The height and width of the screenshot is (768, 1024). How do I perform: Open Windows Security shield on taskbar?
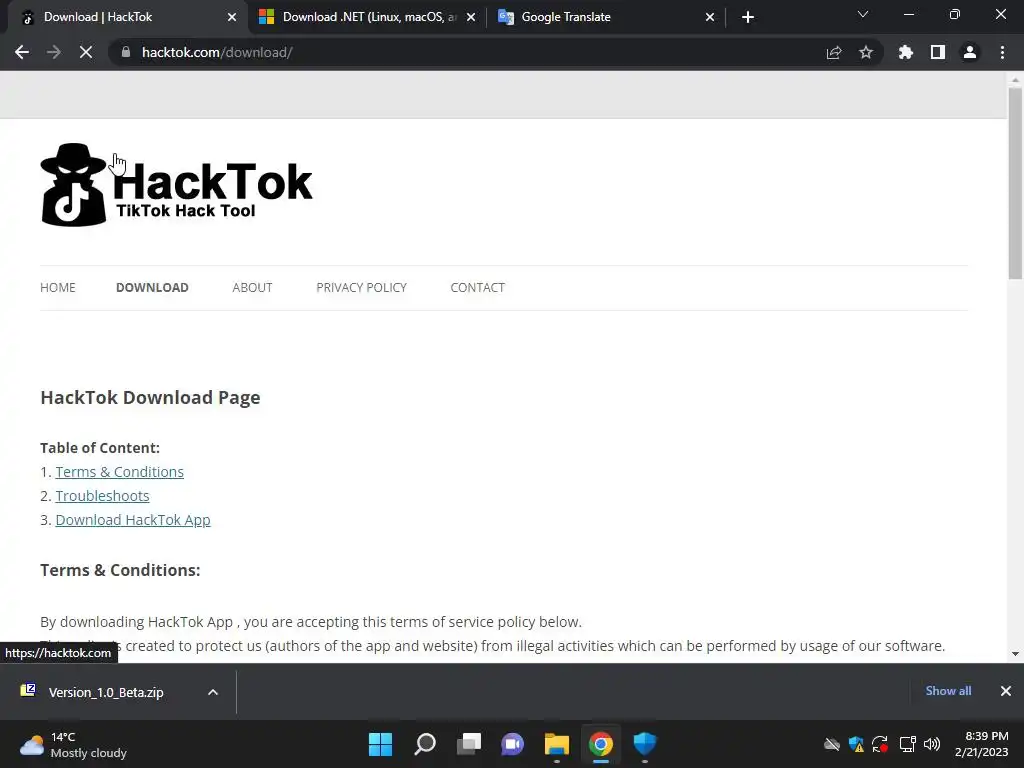[x=645, y=744]
